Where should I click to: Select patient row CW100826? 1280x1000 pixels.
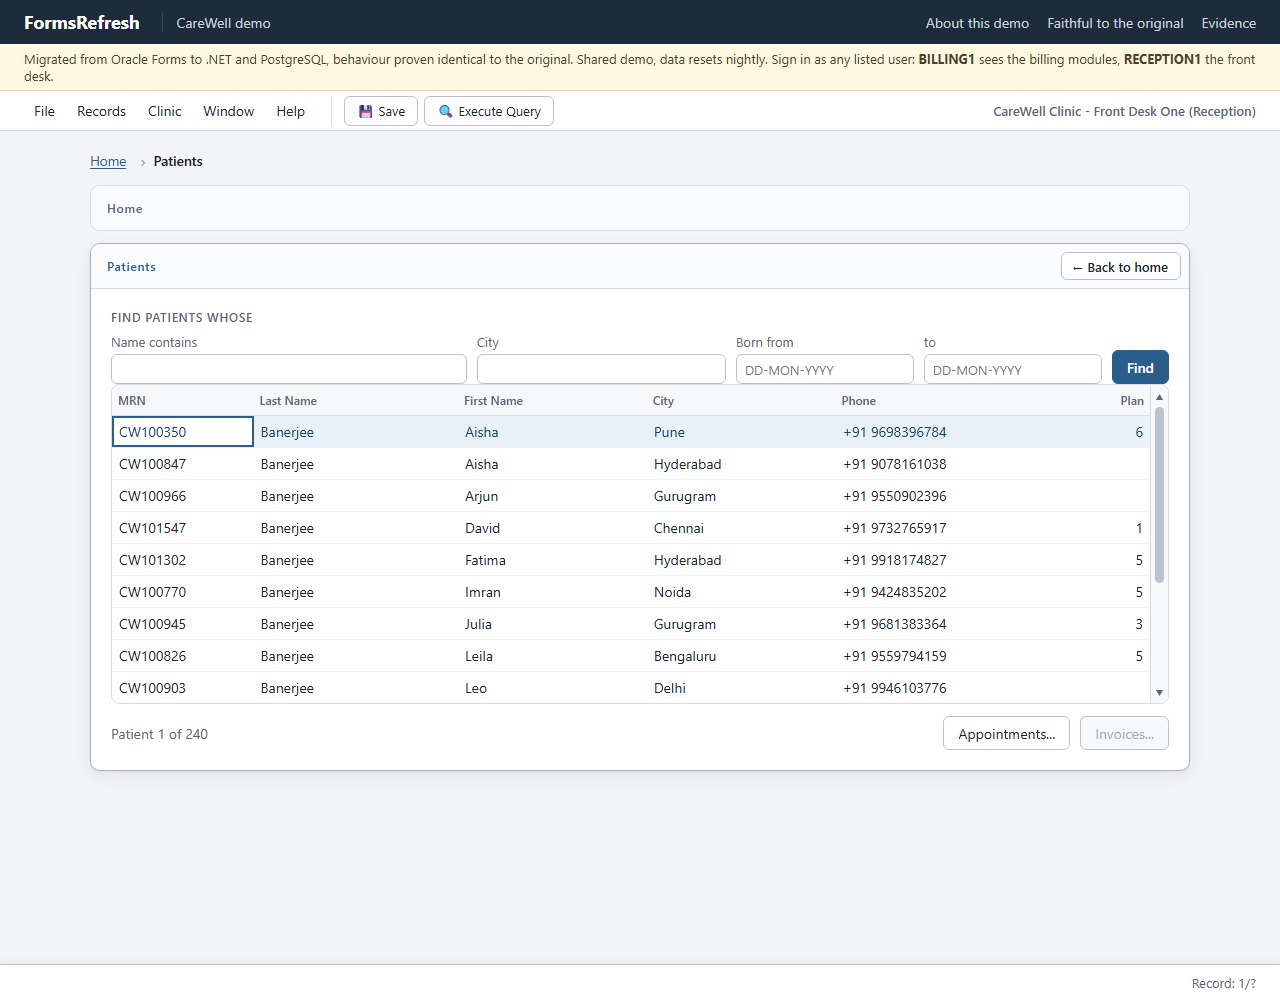[x=631, y=656]
